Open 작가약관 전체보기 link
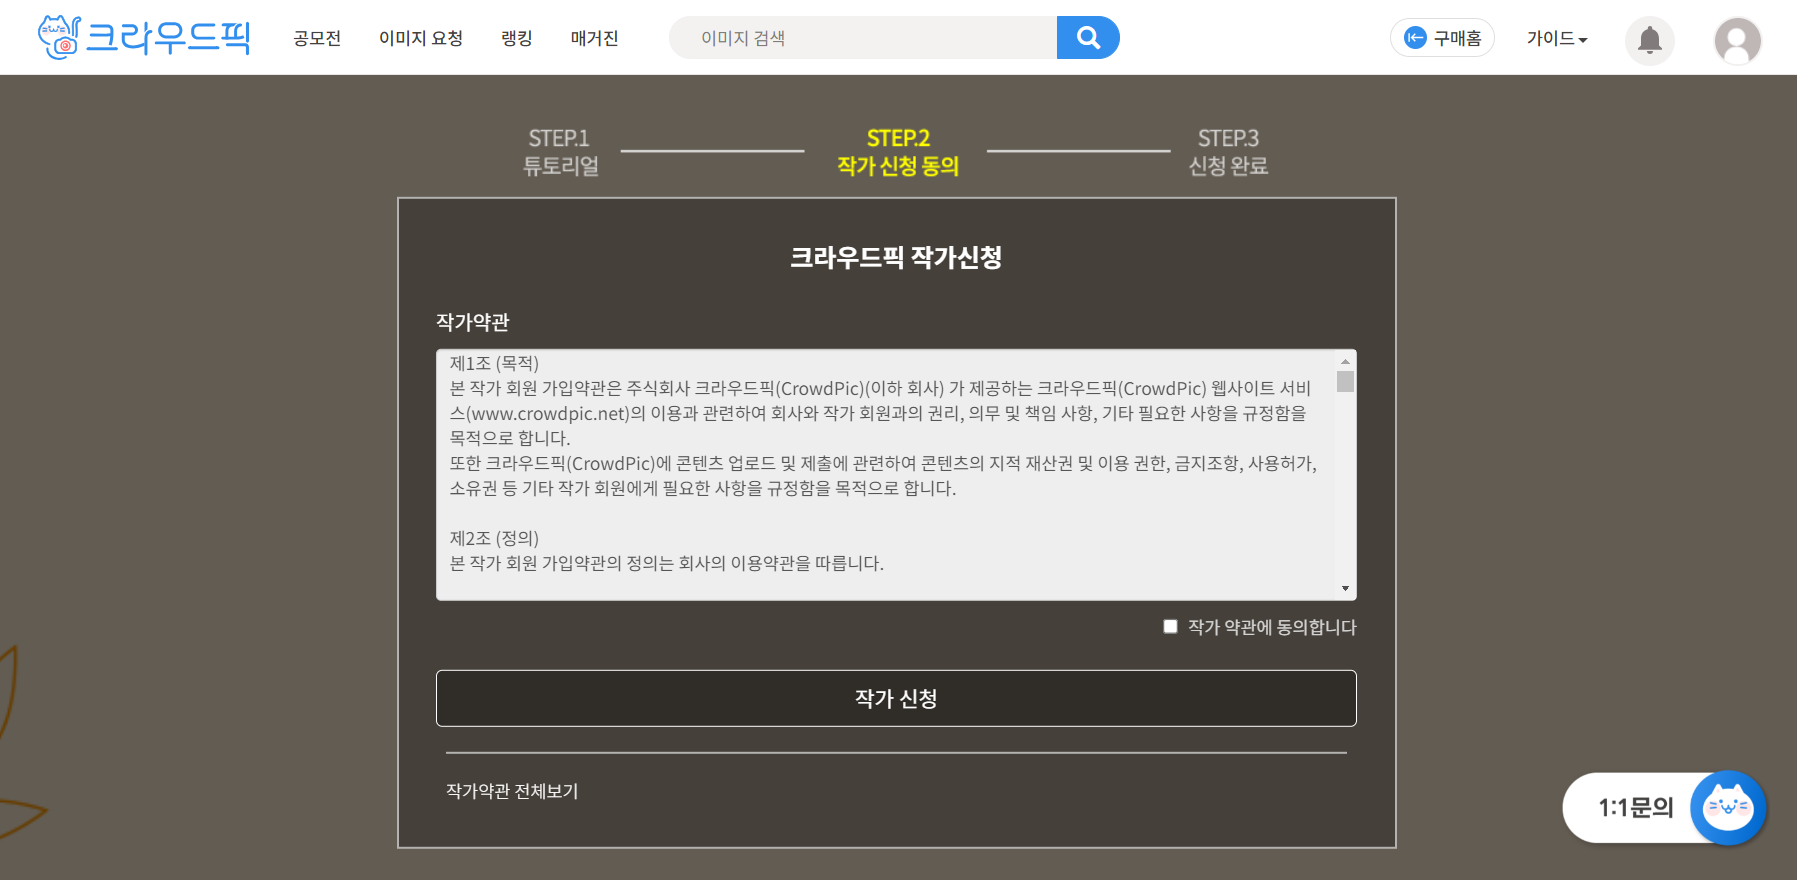The image size is (1797, 880). pos(512,791)
